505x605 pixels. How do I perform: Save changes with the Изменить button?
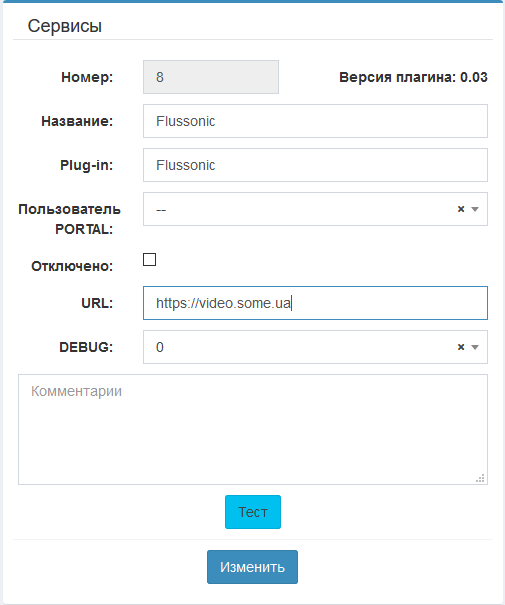point(252,567)
